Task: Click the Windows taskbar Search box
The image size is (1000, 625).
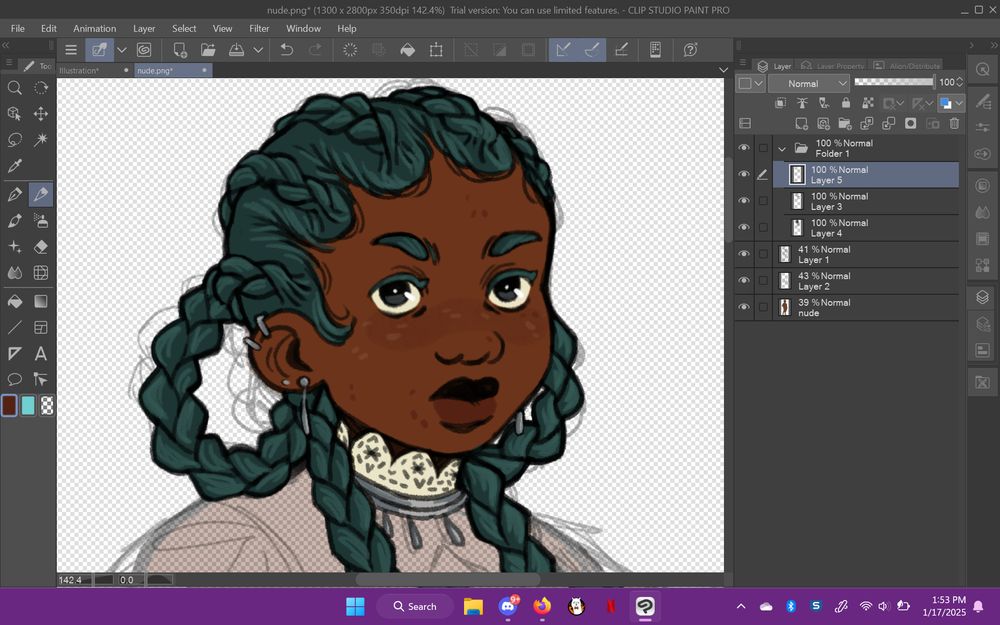Action: tap(415, 606)
